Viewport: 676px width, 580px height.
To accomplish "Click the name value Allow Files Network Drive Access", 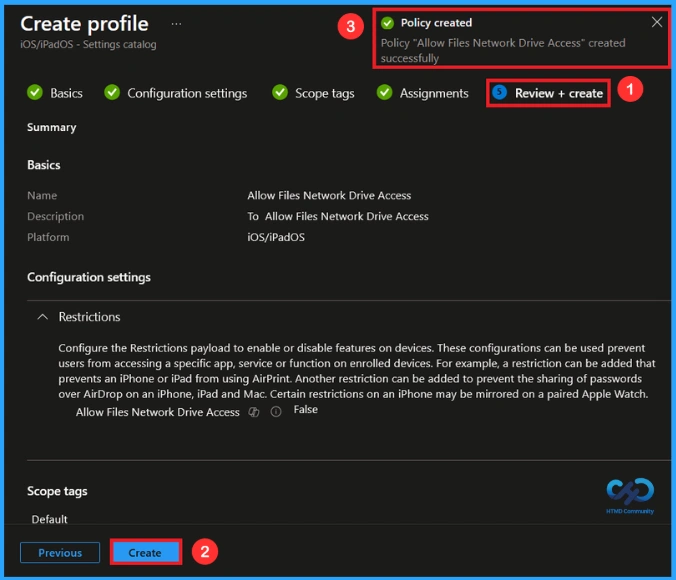I will (x=329, y=195).
